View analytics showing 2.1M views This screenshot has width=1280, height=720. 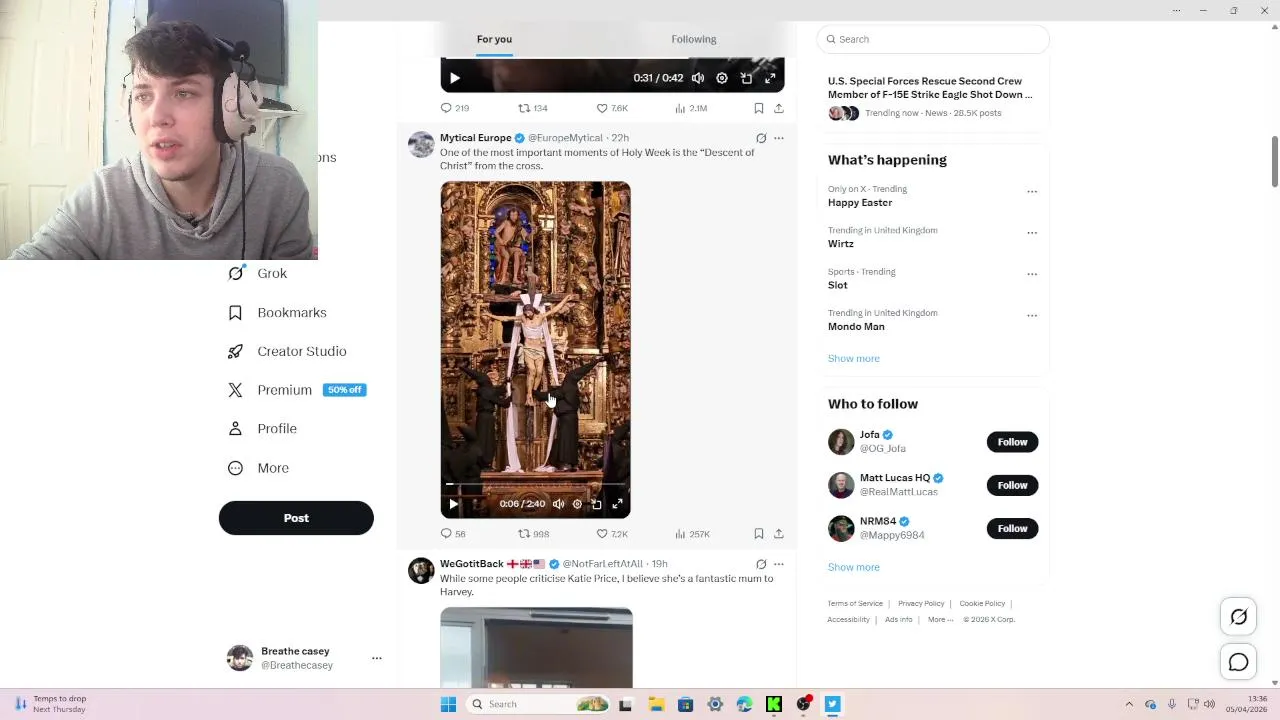pos(691,108)
